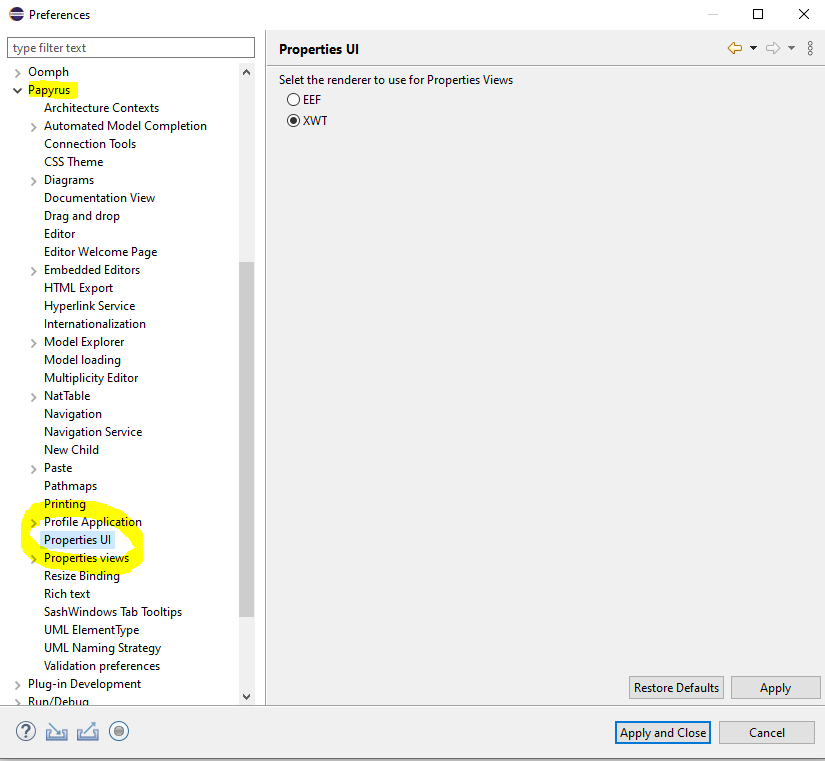The image size is (825, 761).
Task: Click the type filter text field
Action: point(131,47)
